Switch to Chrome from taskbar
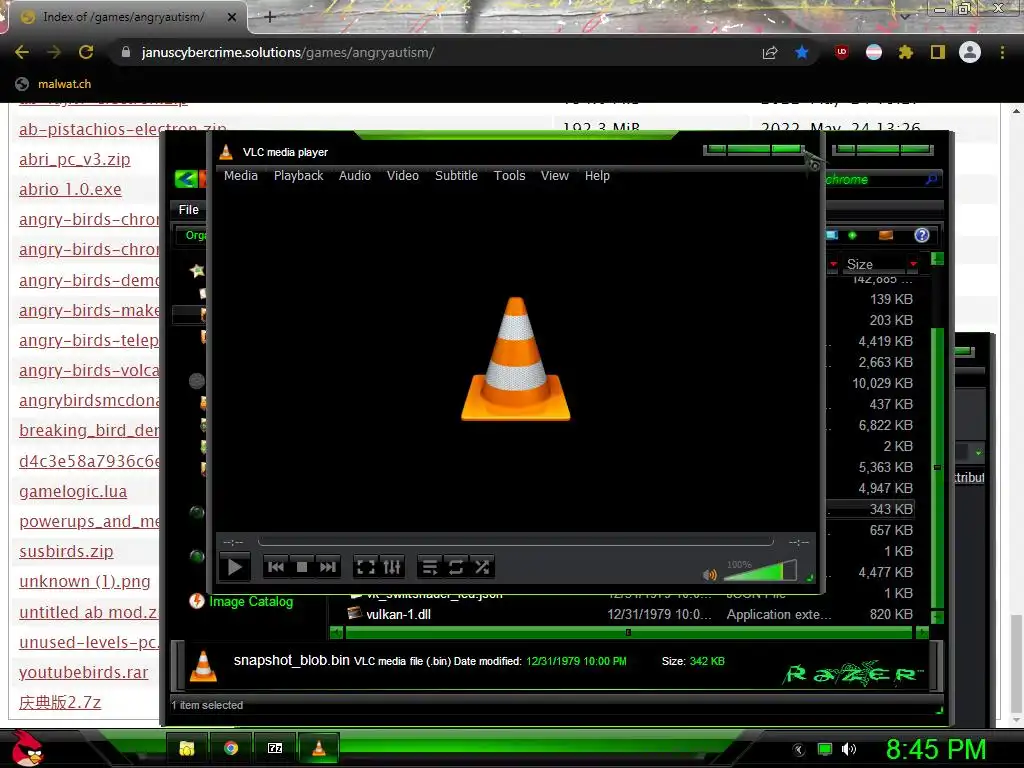 [231, 748]
